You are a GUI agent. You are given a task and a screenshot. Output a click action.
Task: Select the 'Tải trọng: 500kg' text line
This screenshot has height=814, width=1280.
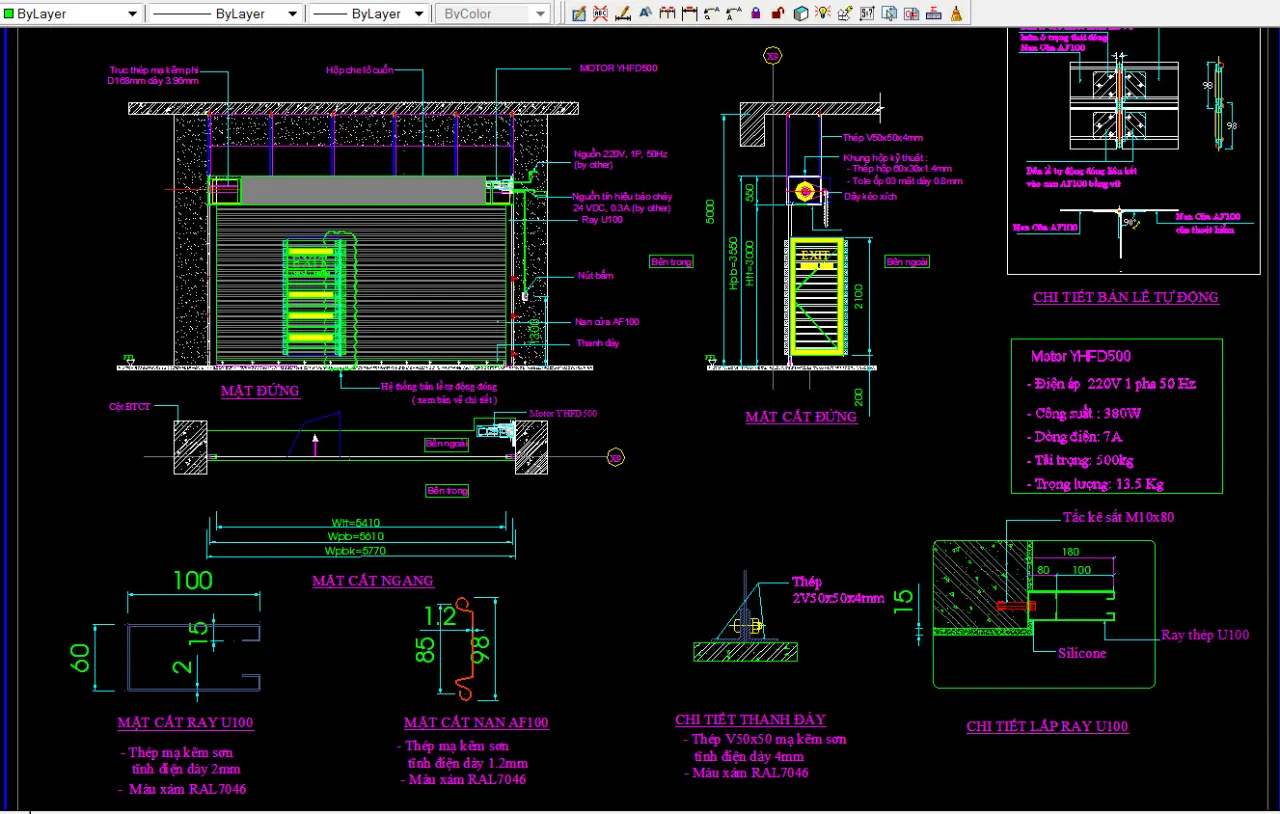click(1082, 461)
